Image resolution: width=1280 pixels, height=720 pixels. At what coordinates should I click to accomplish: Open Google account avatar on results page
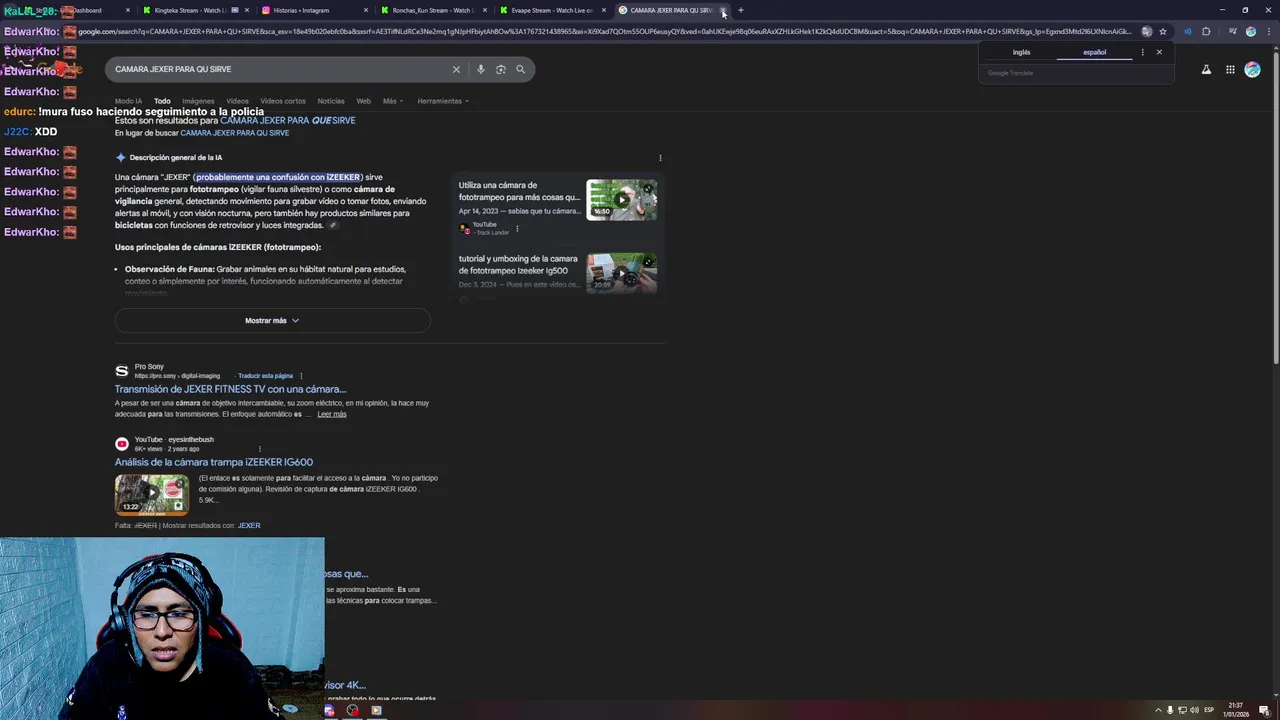pyautogui.click(x=1252, y=70)
